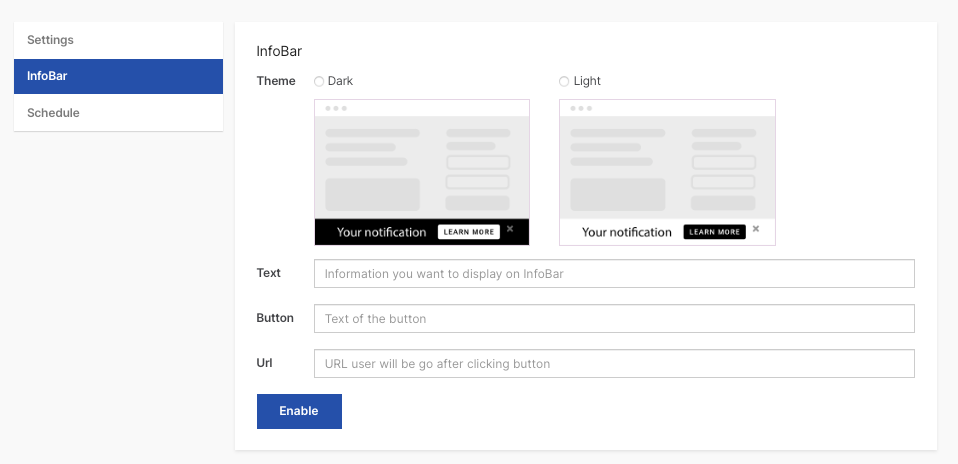Click the browser dots in dark preview
958x464 pixels.
(336, 108)
